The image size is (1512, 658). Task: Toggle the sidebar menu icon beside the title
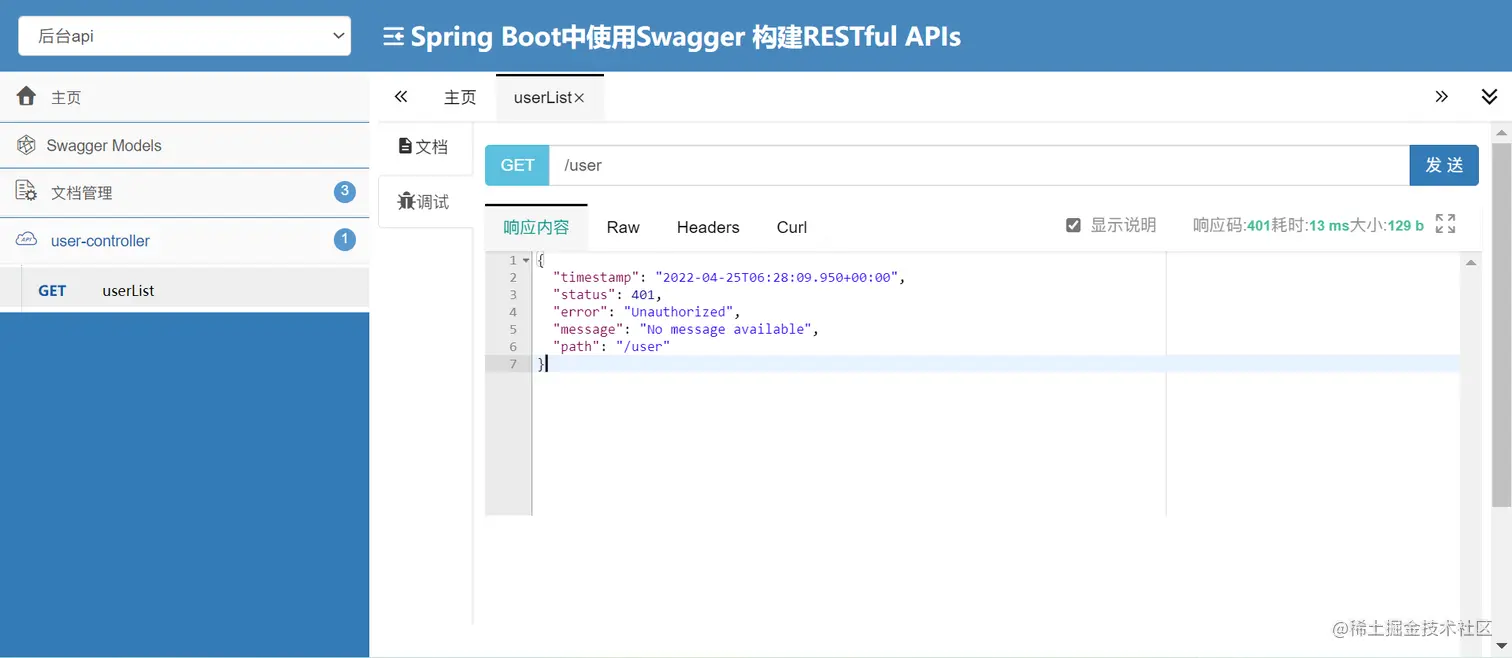tap(394, 37)
